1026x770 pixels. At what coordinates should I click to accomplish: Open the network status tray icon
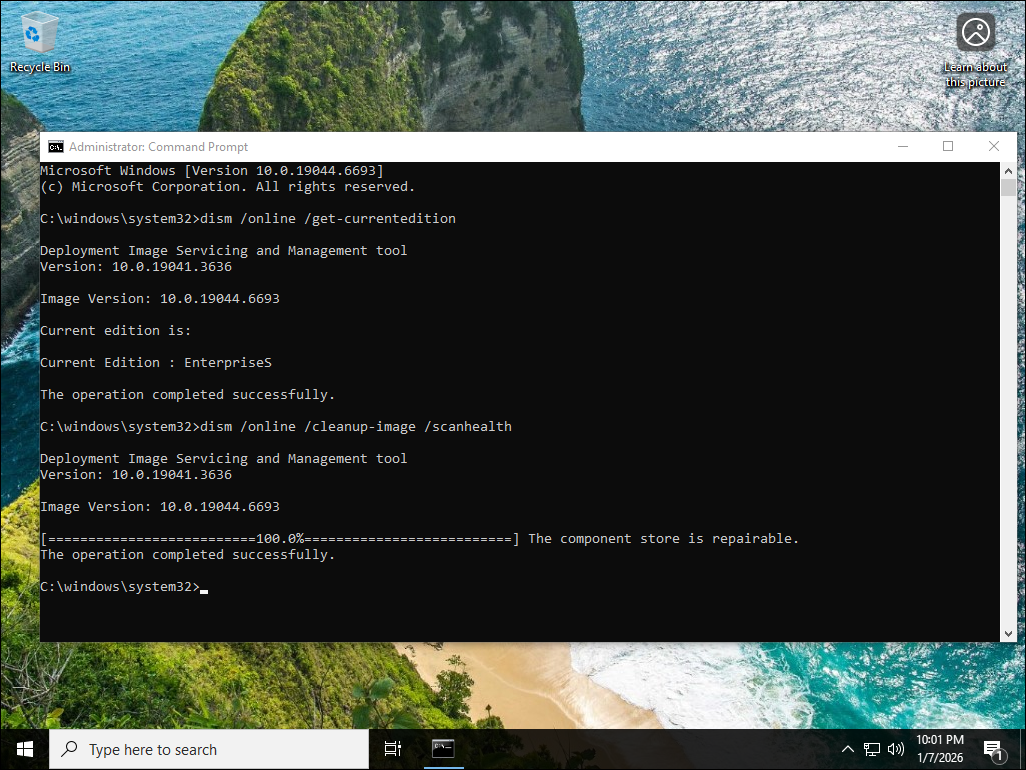pyautogui.click(x=872, y=749)
